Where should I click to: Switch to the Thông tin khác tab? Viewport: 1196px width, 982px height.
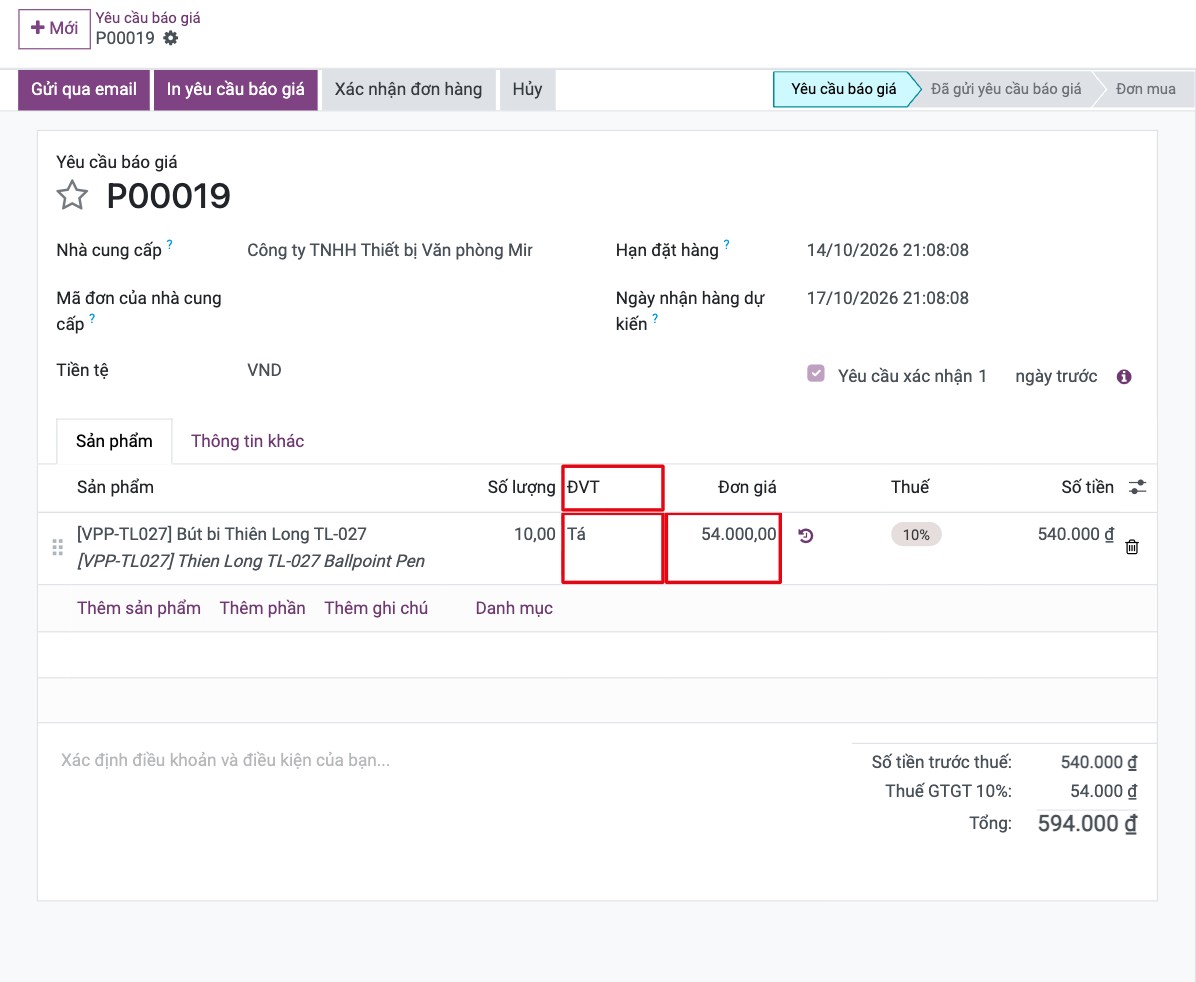coord(247,441)
